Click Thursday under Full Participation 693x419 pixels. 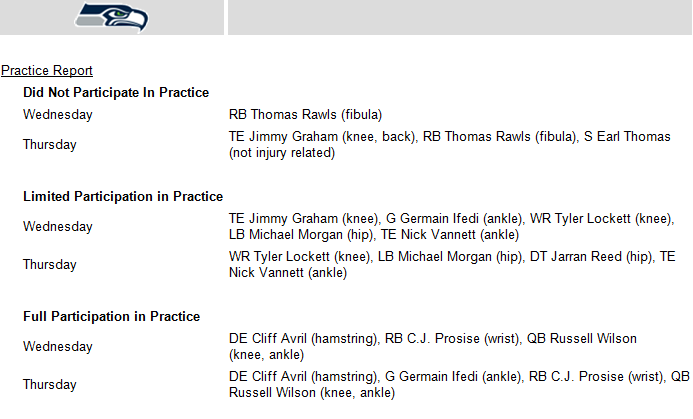tap(50, 384)
